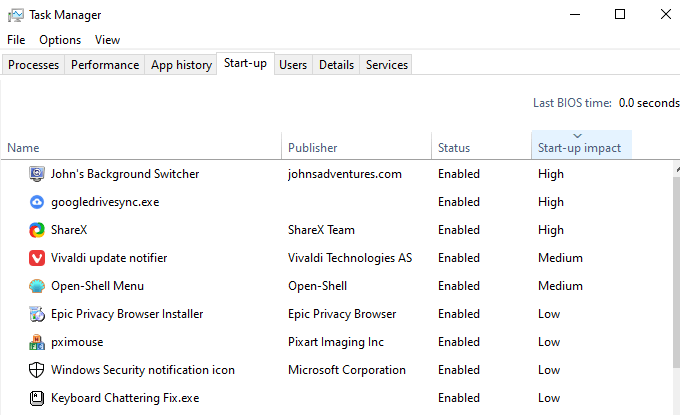This screenshot has width=680, height=415.
Task: Click Epic Privacy Browser Installer icon
Action: (x=36, y=314)
